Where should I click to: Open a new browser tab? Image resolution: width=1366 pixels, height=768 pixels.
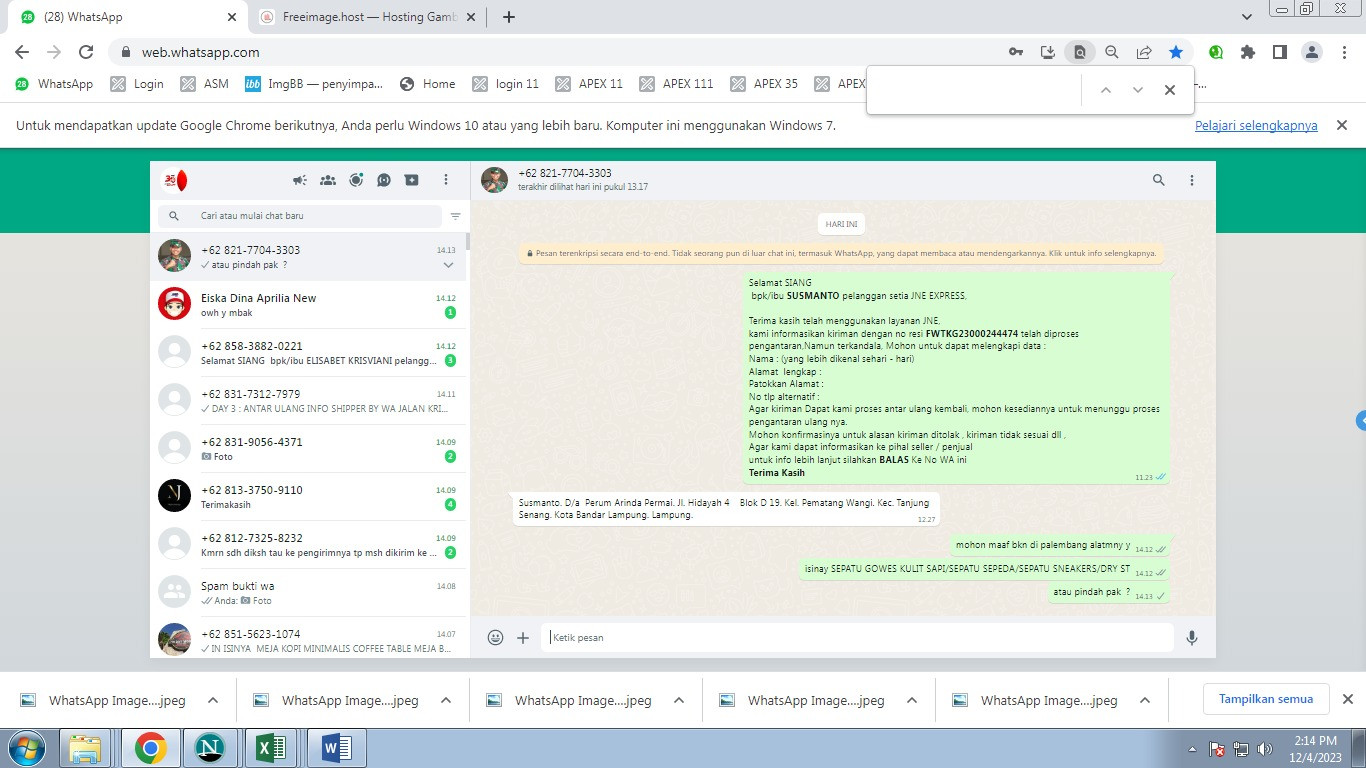508,17
